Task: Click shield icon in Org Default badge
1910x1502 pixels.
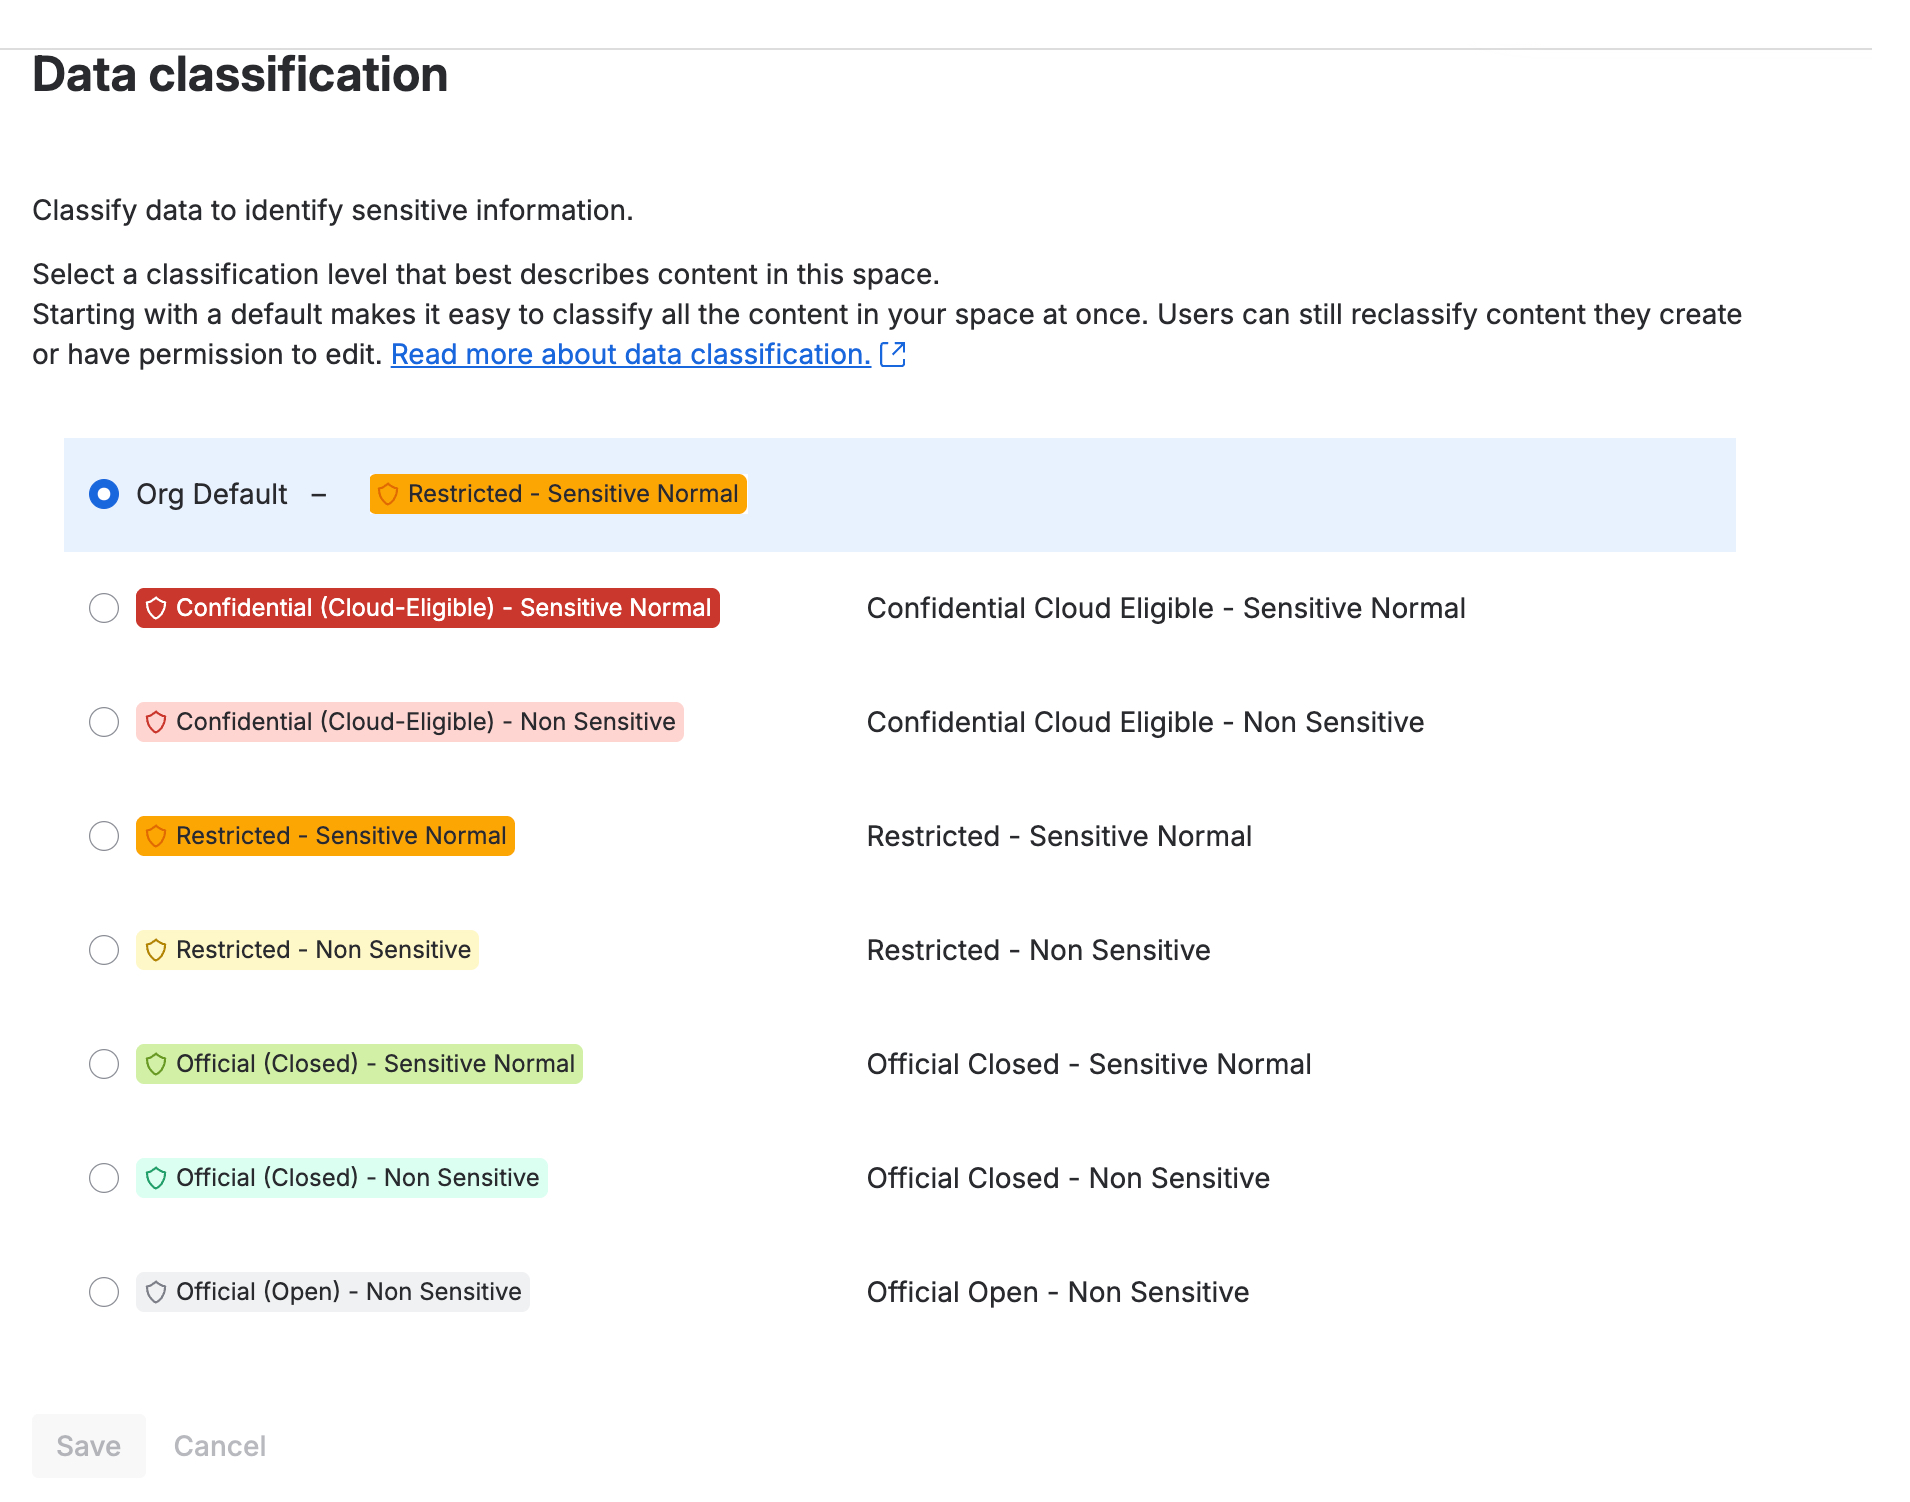Action: pyautogui.click(x=388, y=494)
